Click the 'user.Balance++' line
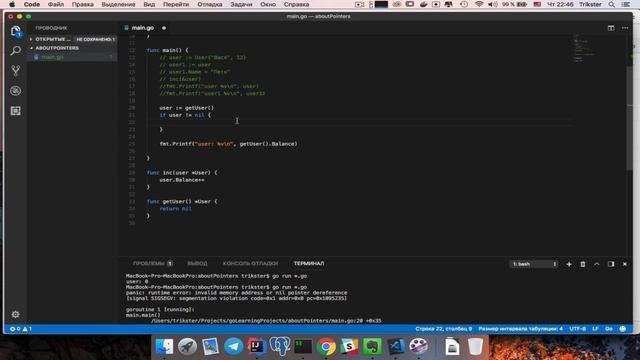 (x=182, y=180)
